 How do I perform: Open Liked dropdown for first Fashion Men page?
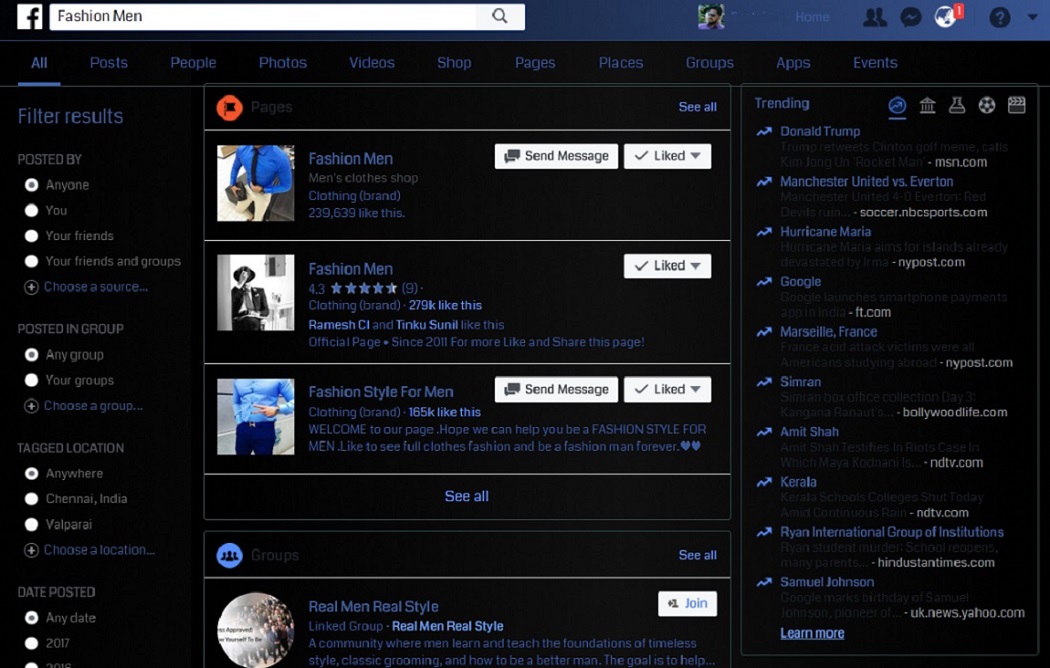667,156
